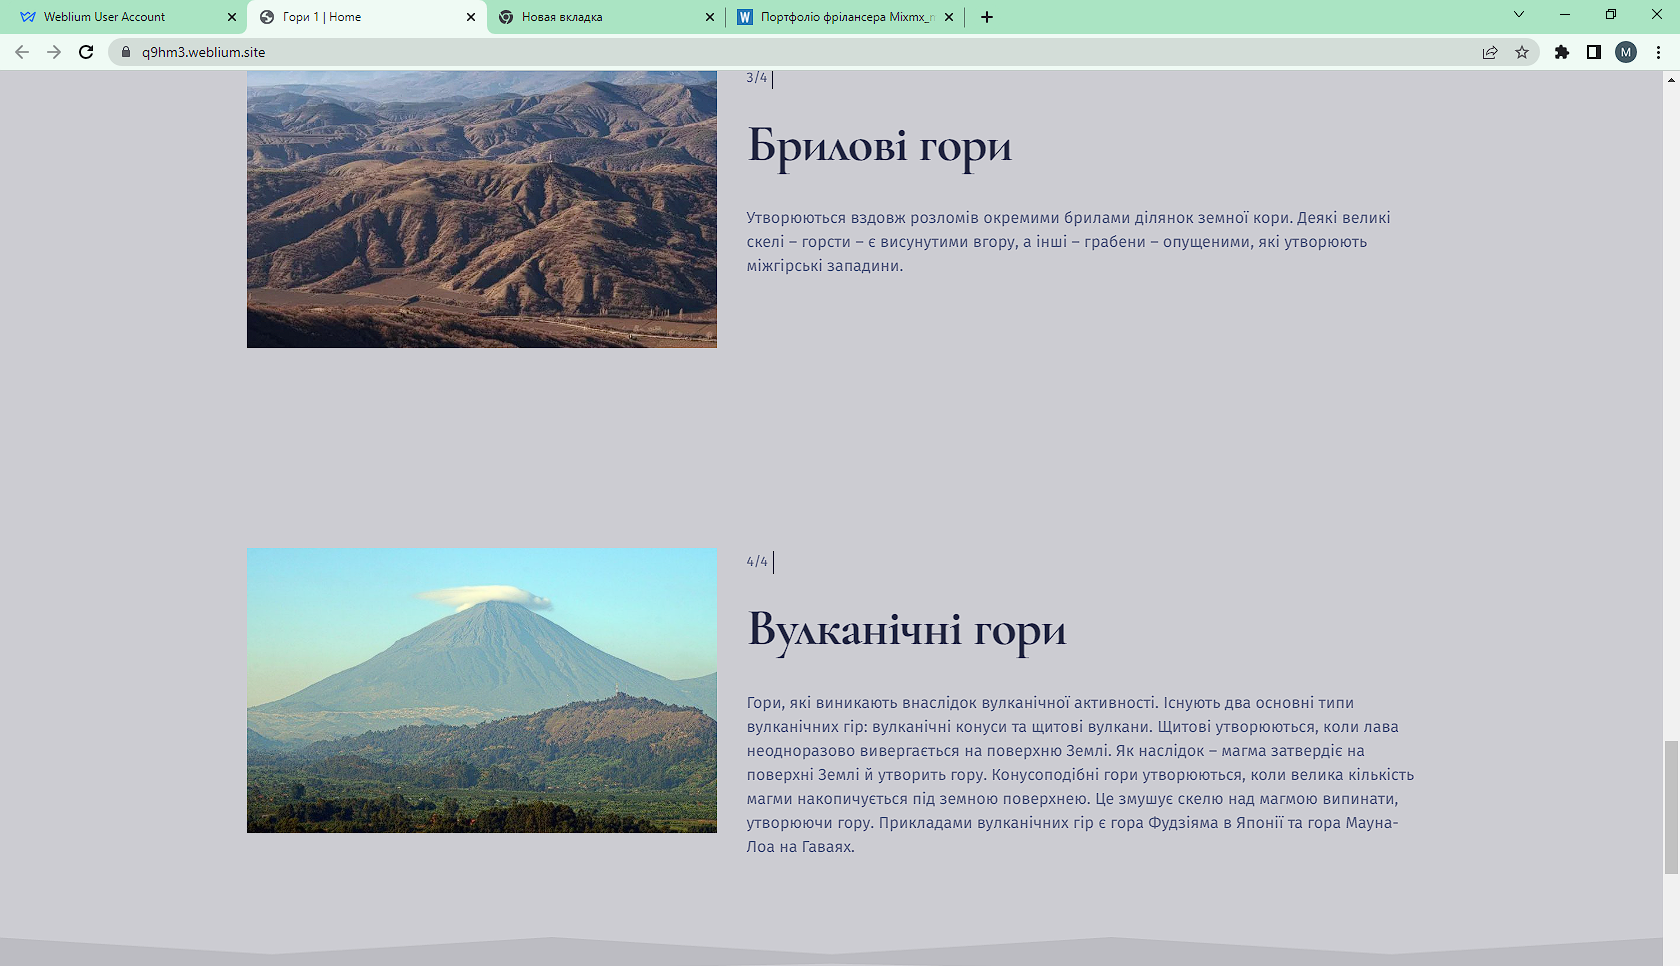
Task: Reload the page with the refresh icon
Action: click(86, 52)
